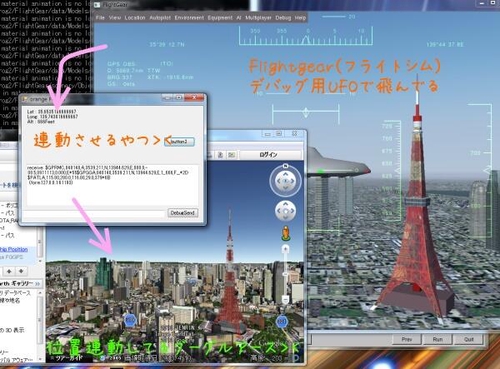Open the Autopilot menu in FlightGear
The image size is (500, 369).
pos(160,18)
